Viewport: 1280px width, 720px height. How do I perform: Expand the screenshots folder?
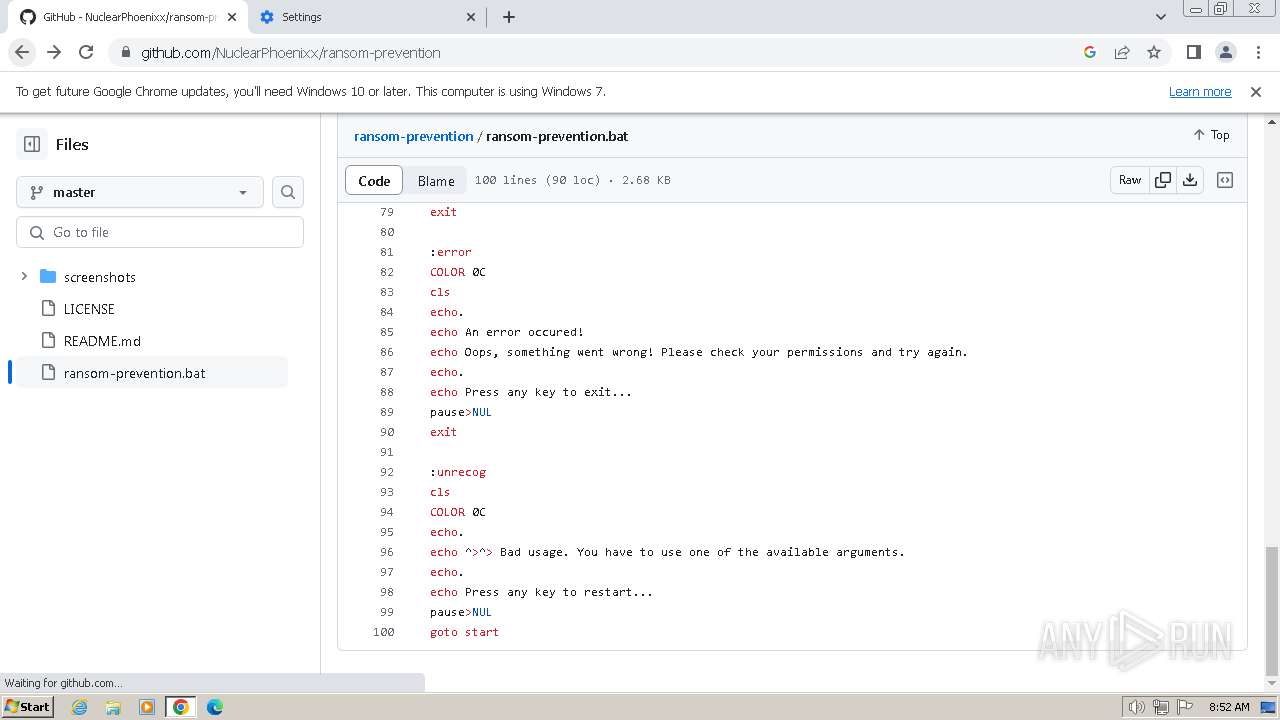pyautogui.click(x=24, y=276)
